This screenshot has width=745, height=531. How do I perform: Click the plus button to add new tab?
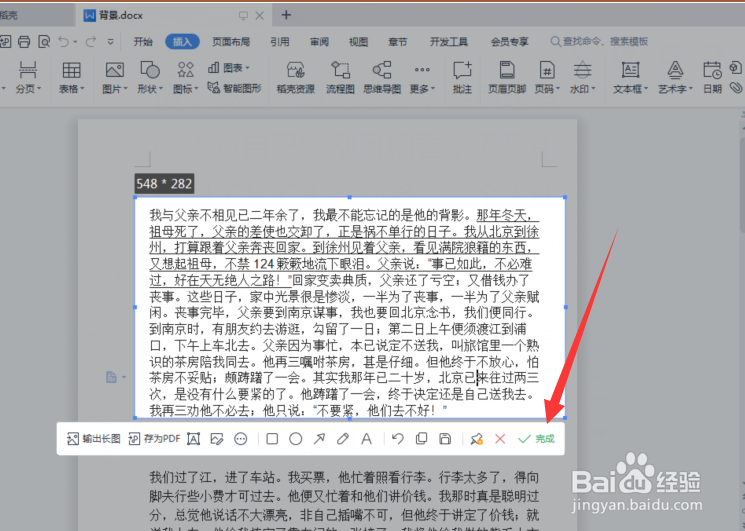(x=286, y=15)
